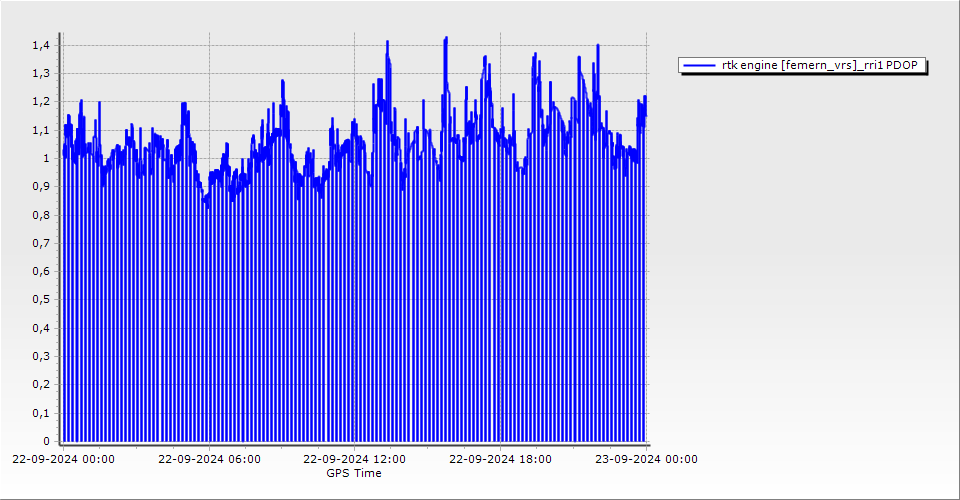Viewport: 960px width, 500px height.
Task: Click the 1,1 Y-axis tick label
Action: tap(40, 130)
